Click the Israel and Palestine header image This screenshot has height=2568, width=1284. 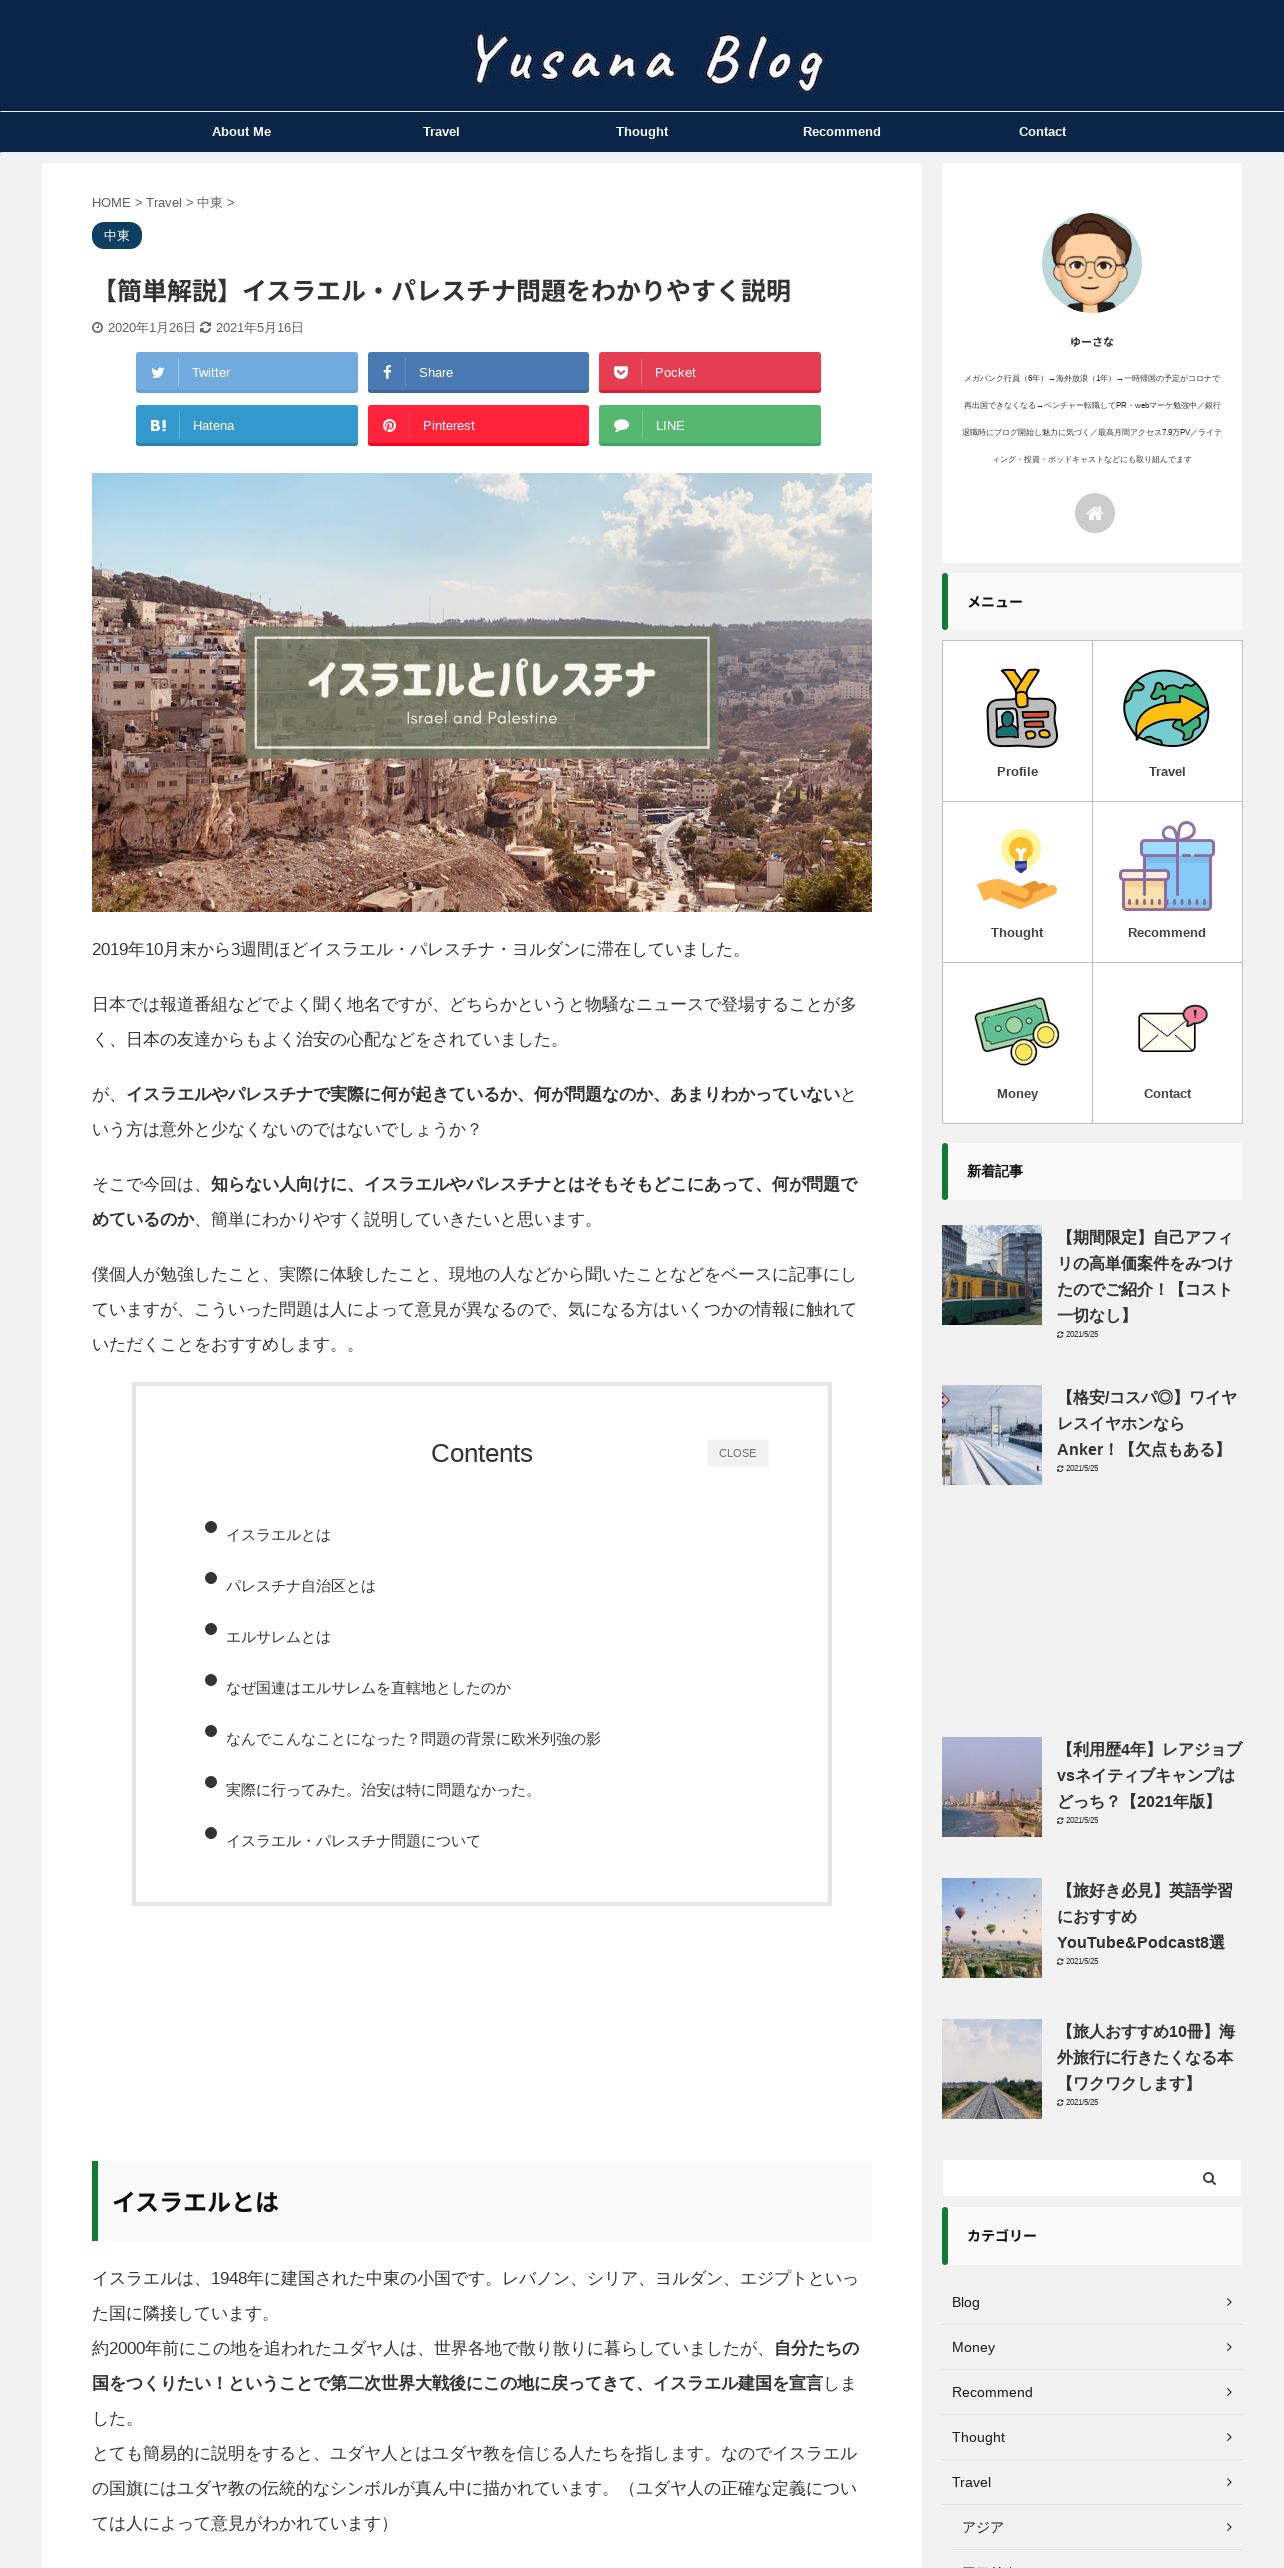pos(482,692)
